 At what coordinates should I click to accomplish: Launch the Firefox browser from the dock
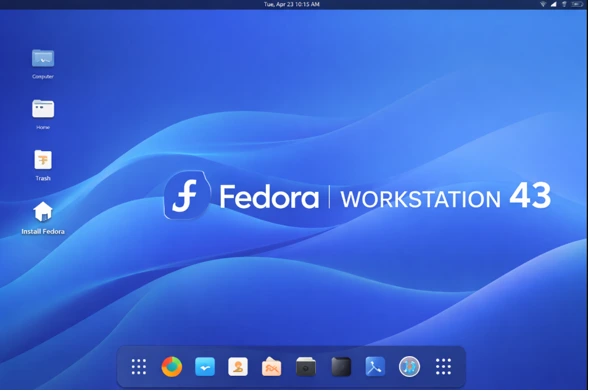click(172, 367)
